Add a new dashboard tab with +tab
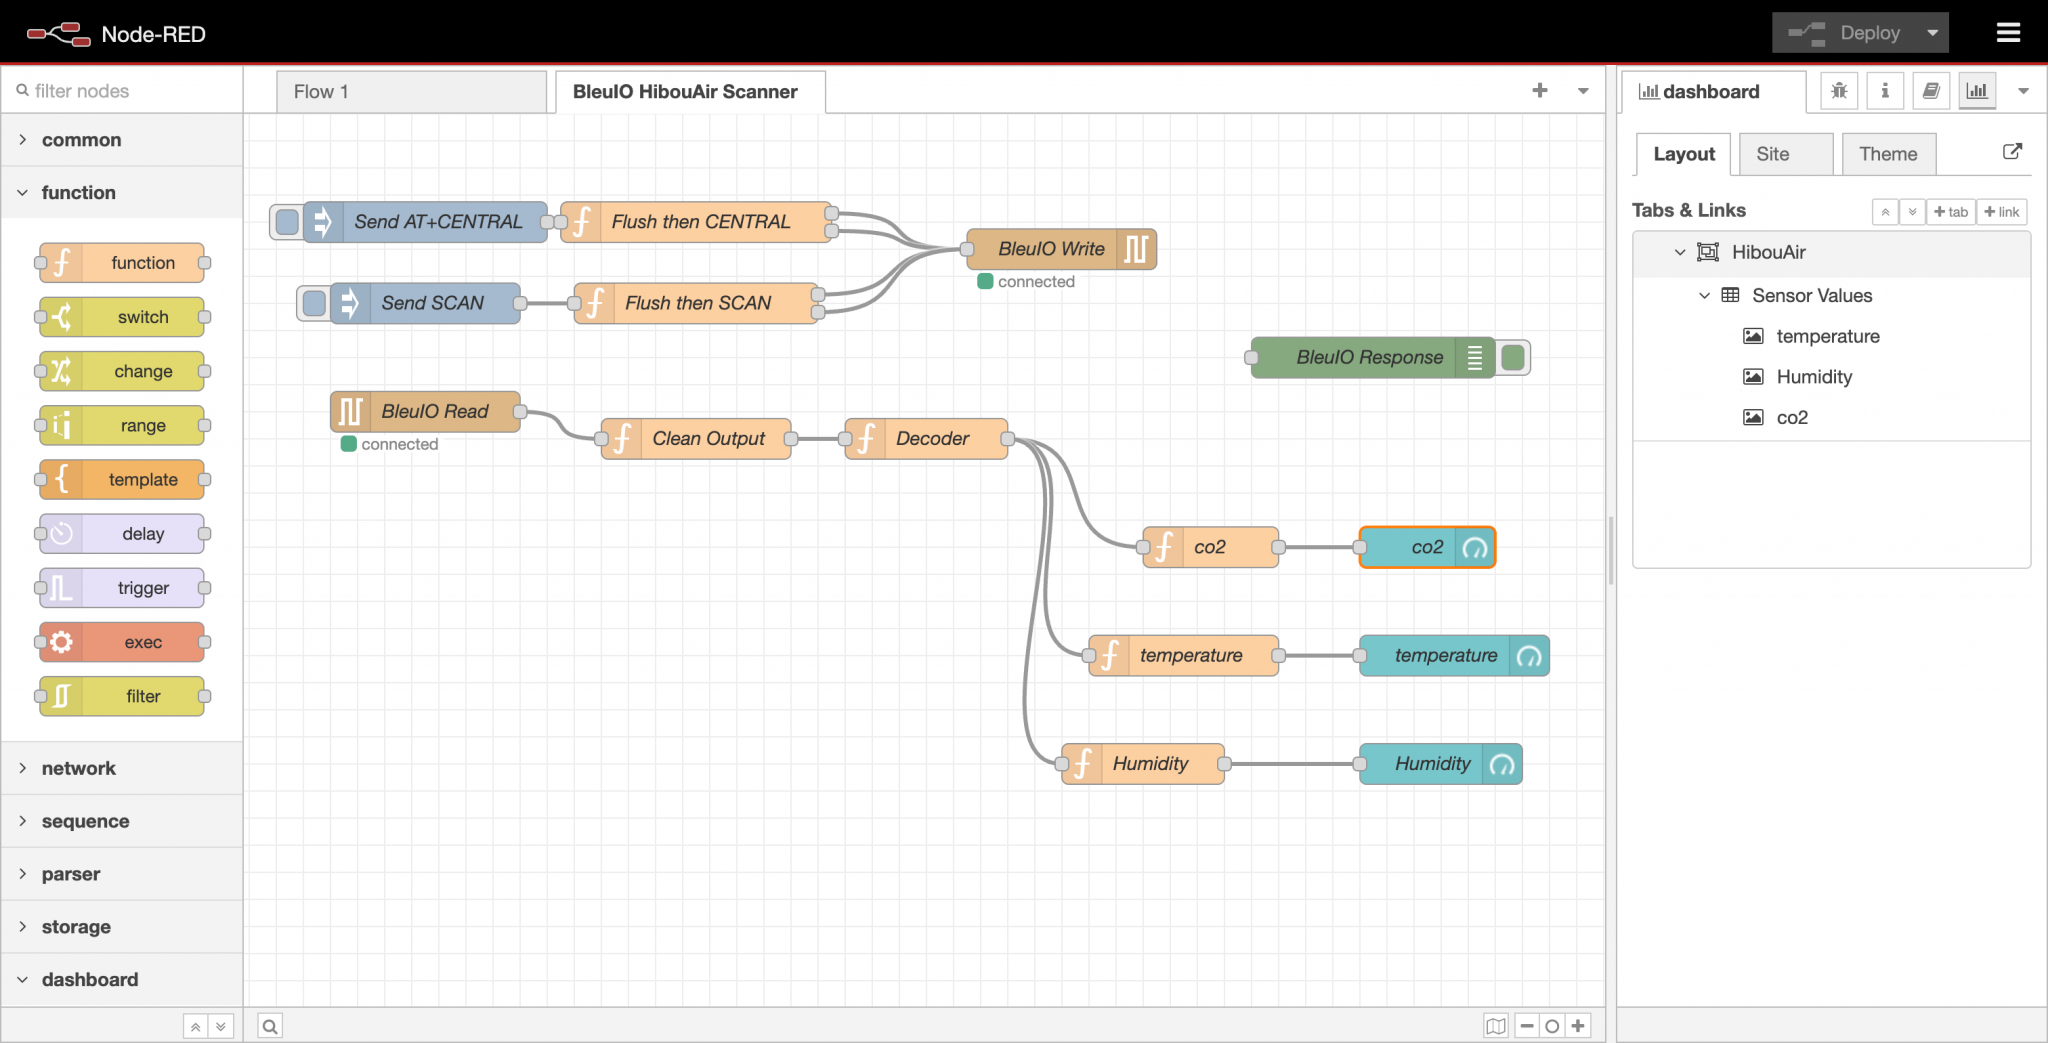This screenshot has height=1043, width=2048. (x=1951, y=211)
